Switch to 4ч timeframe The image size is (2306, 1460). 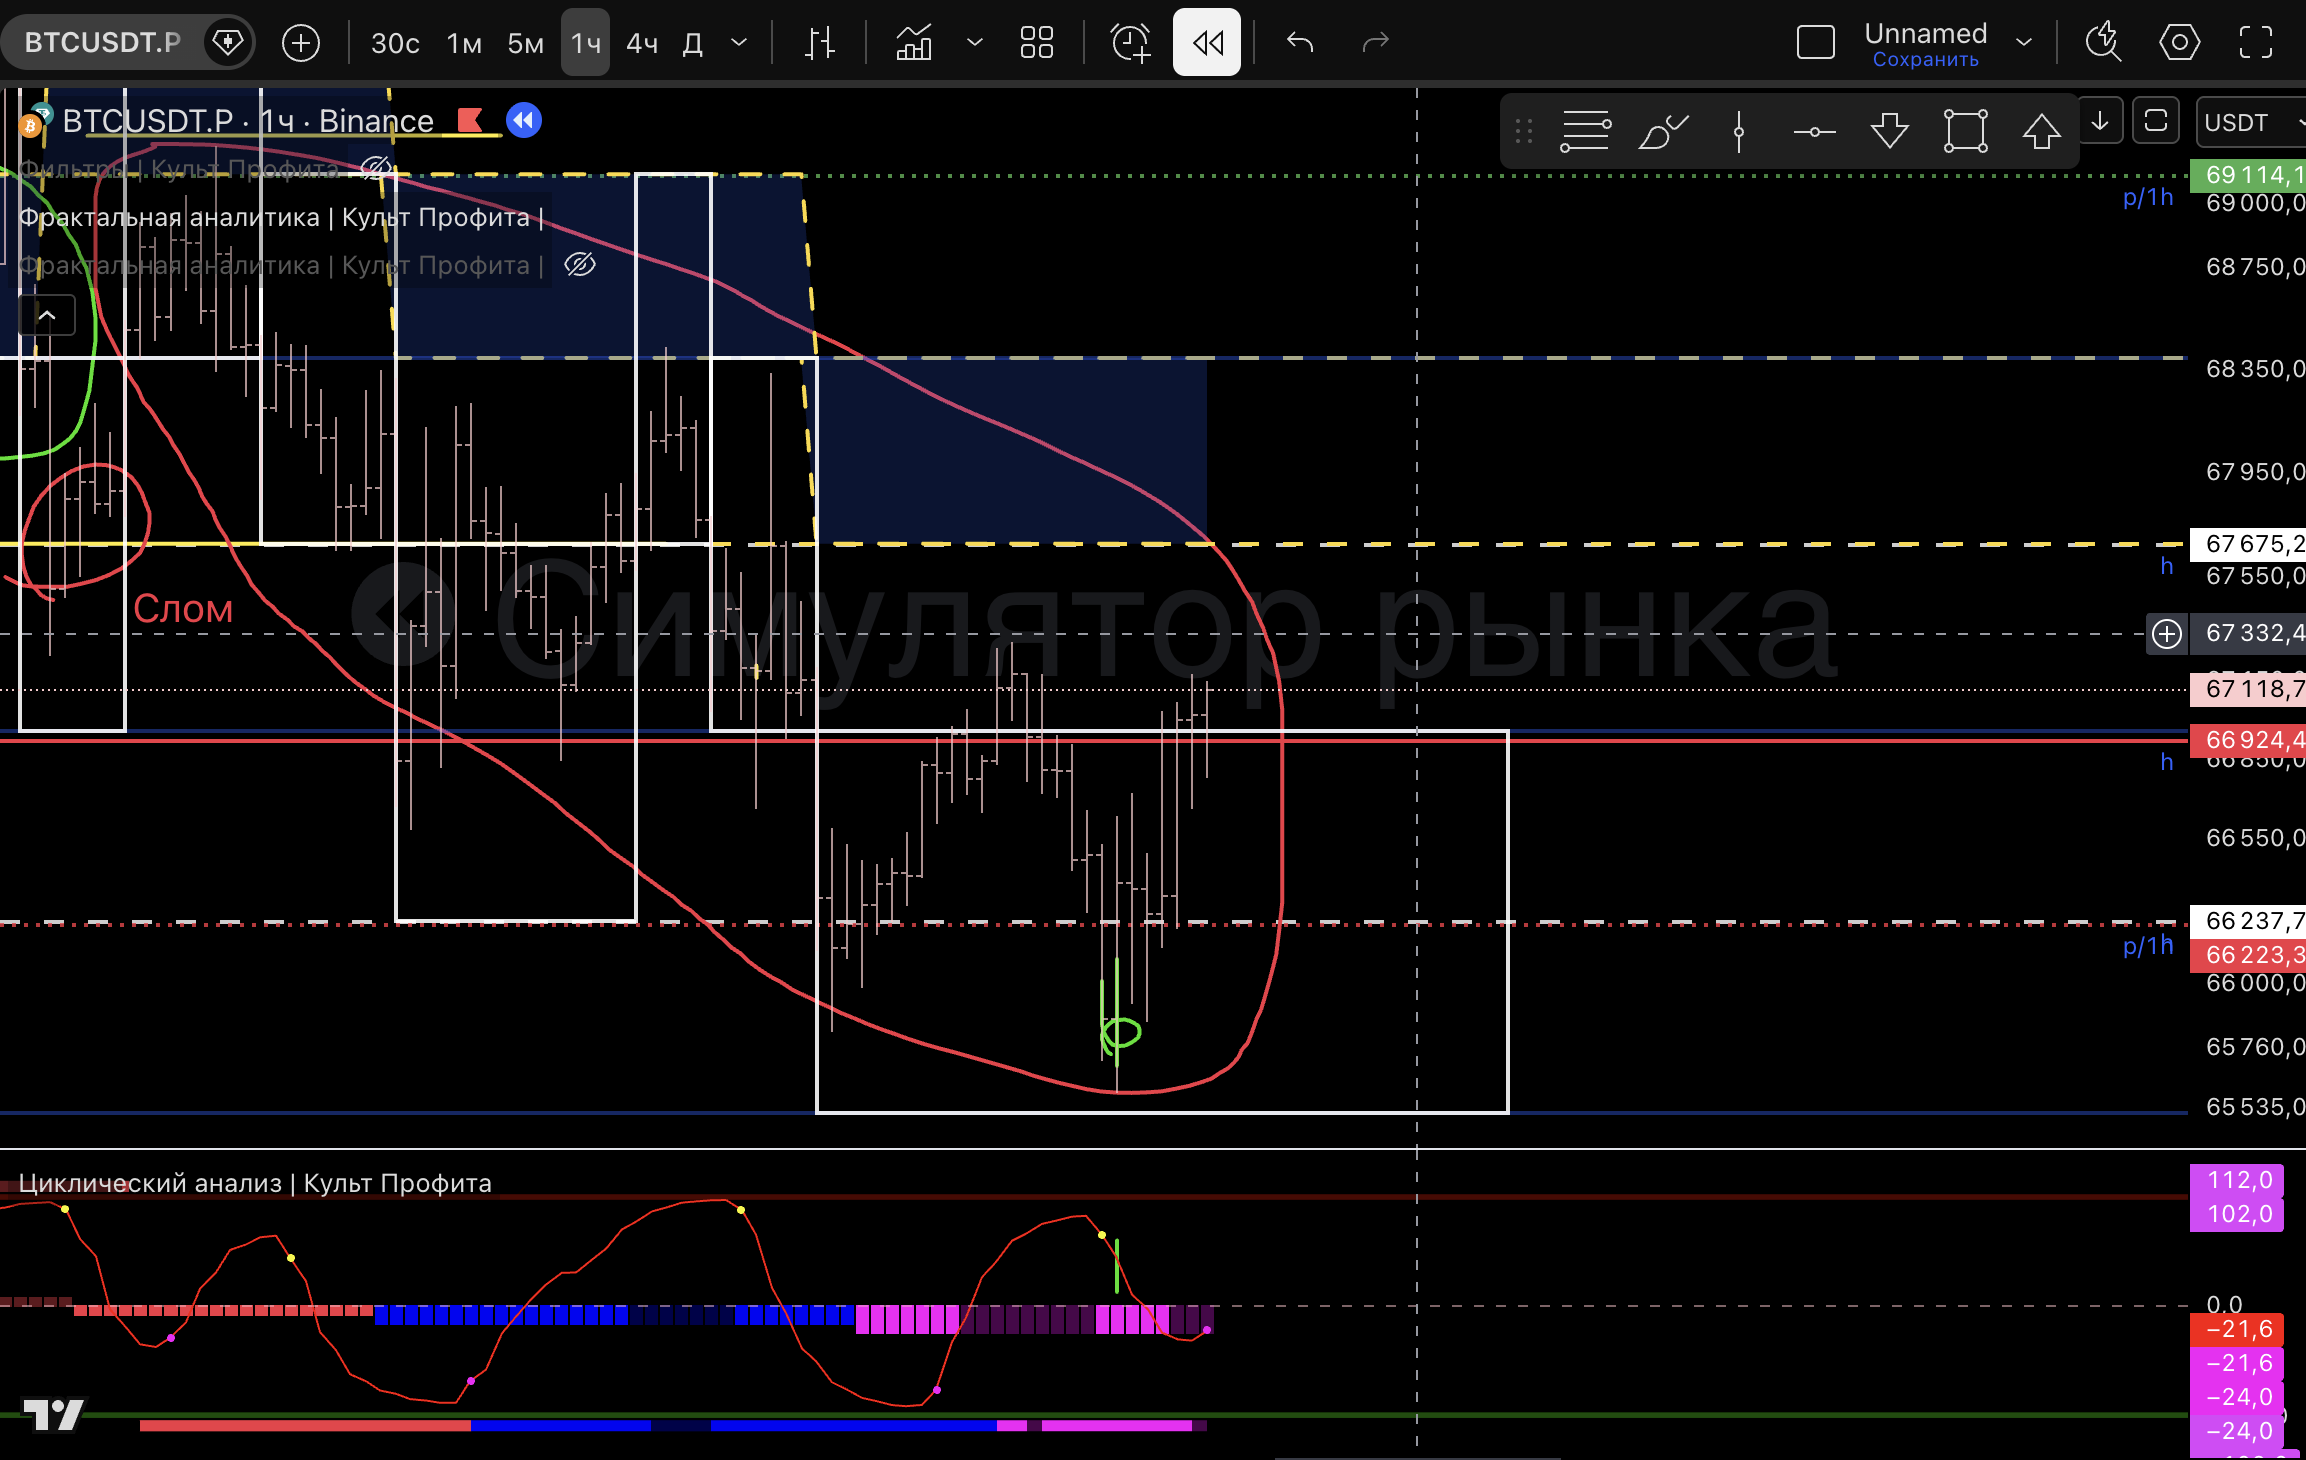click(641, 43)
